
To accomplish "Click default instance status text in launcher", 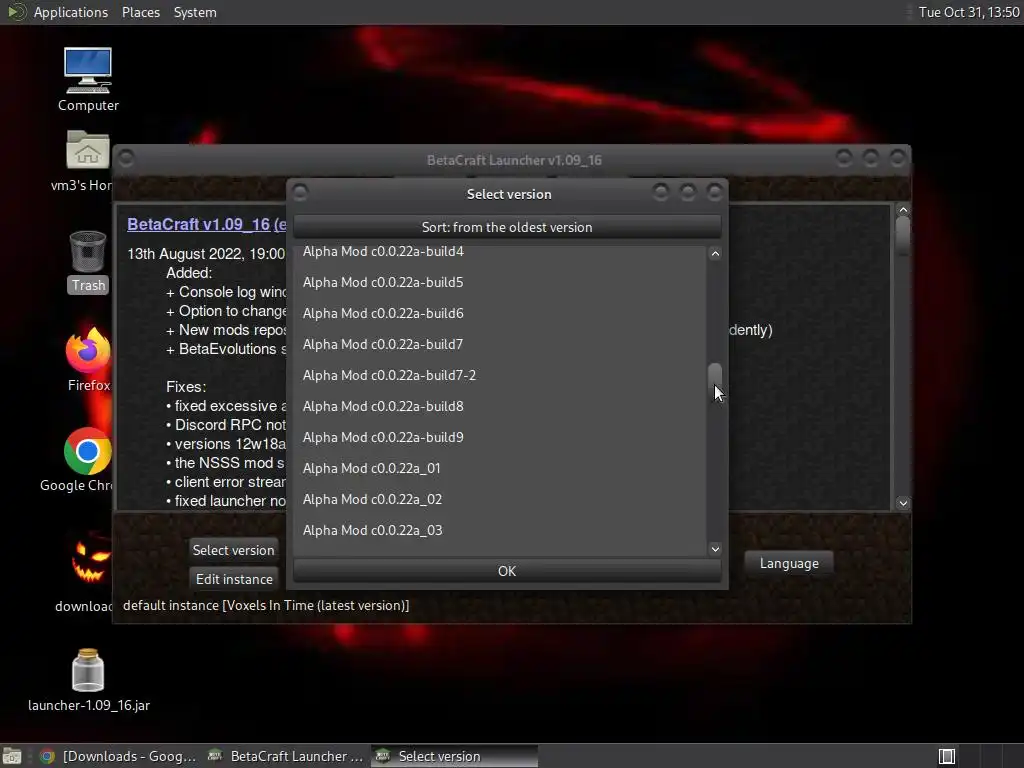I will click(x=266, y=605).
